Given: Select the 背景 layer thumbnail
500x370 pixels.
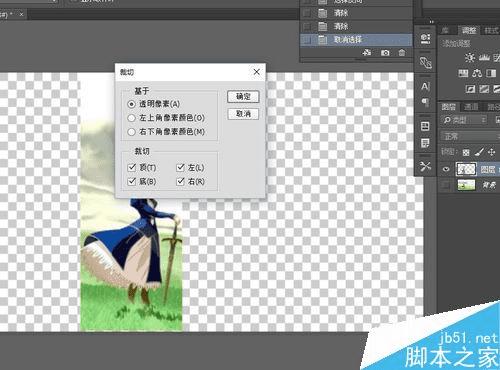Looking at the screenshot, I should 466,185.
